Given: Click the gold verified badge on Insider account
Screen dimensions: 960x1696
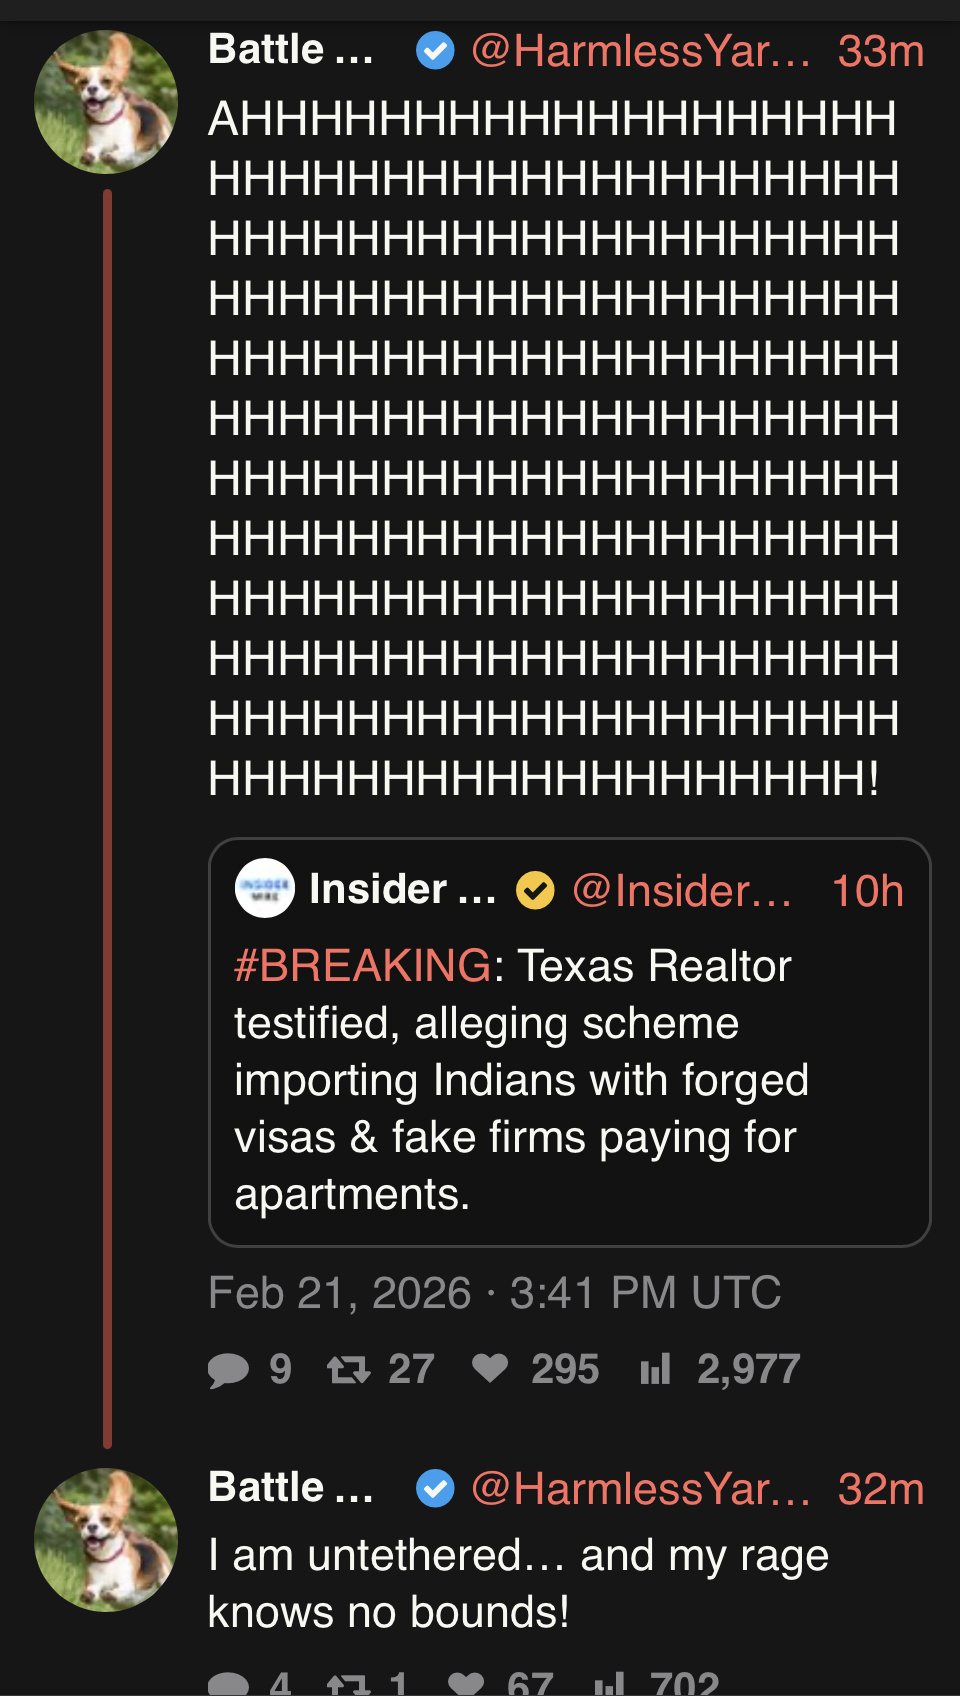Looking at the screenshot, I should click(535, 890).
